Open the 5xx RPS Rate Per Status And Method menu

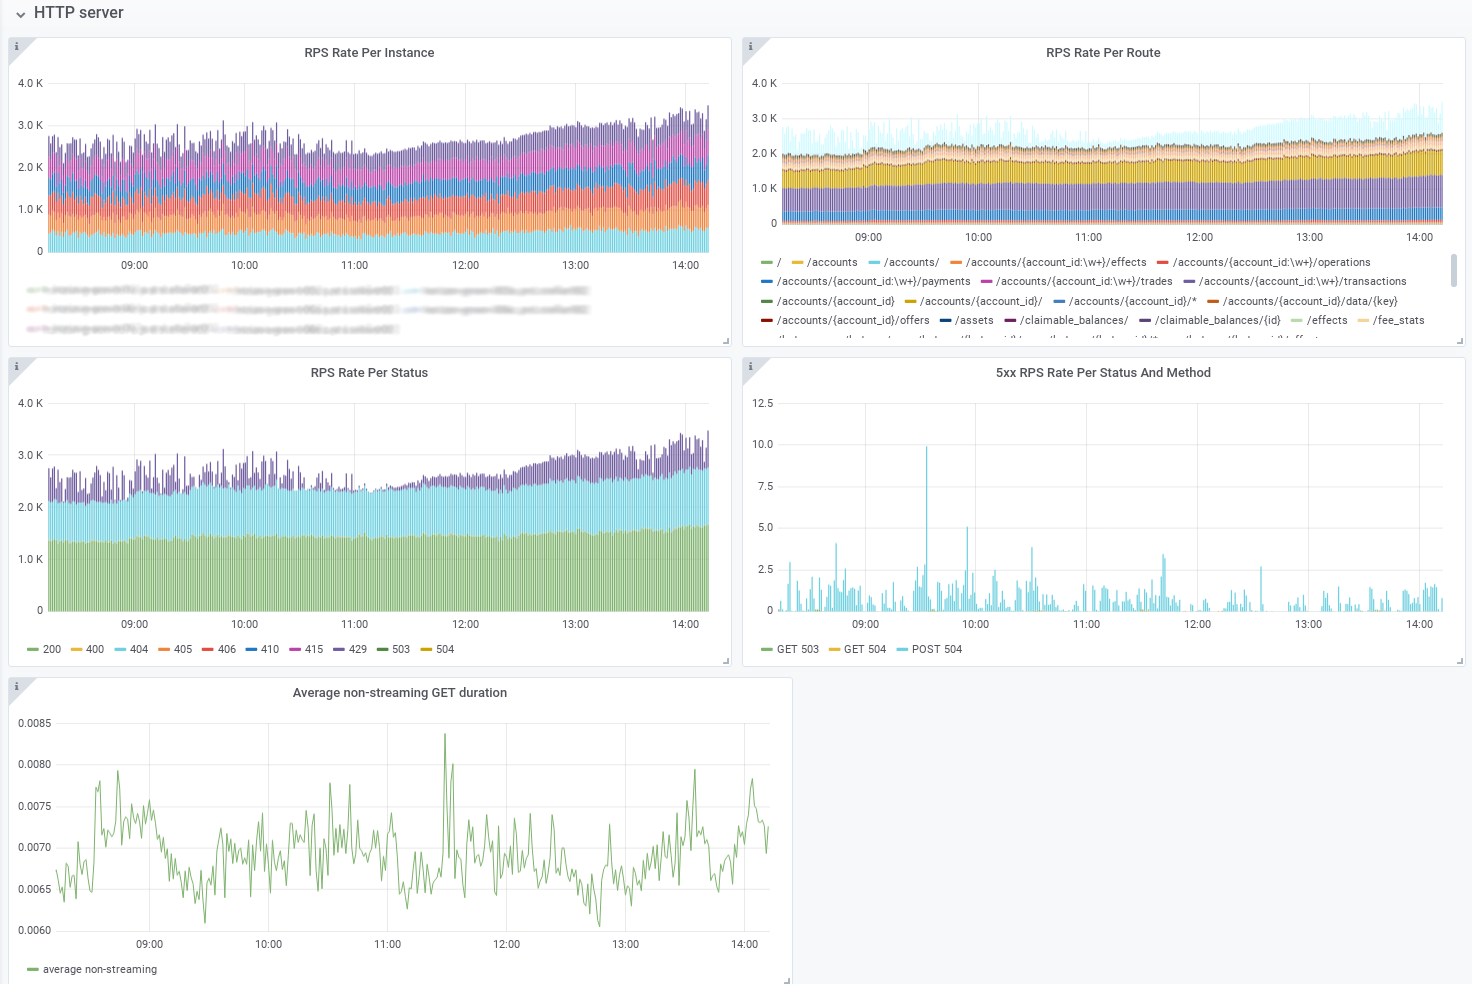tap(1103, 373)
